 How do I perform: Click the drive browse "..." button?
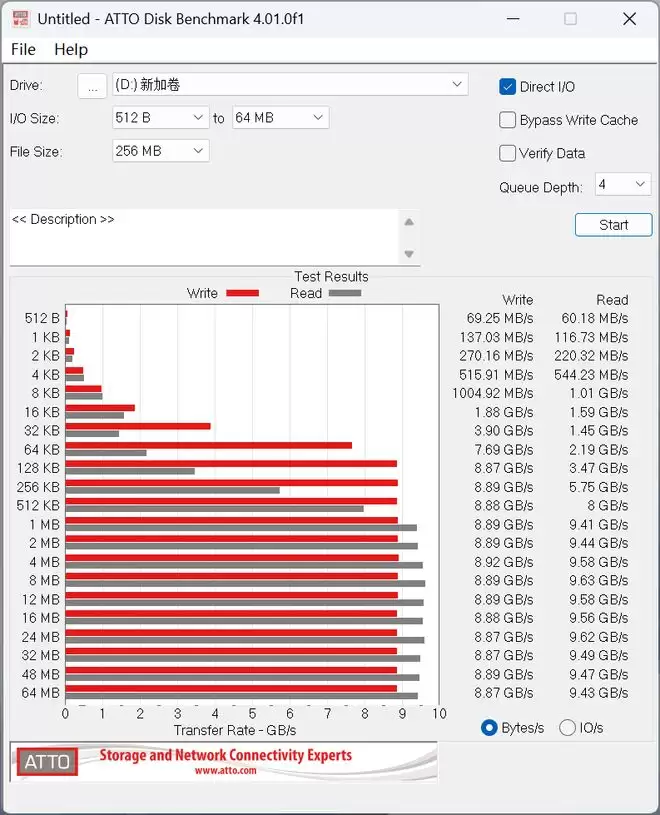(x=92, y=87)
